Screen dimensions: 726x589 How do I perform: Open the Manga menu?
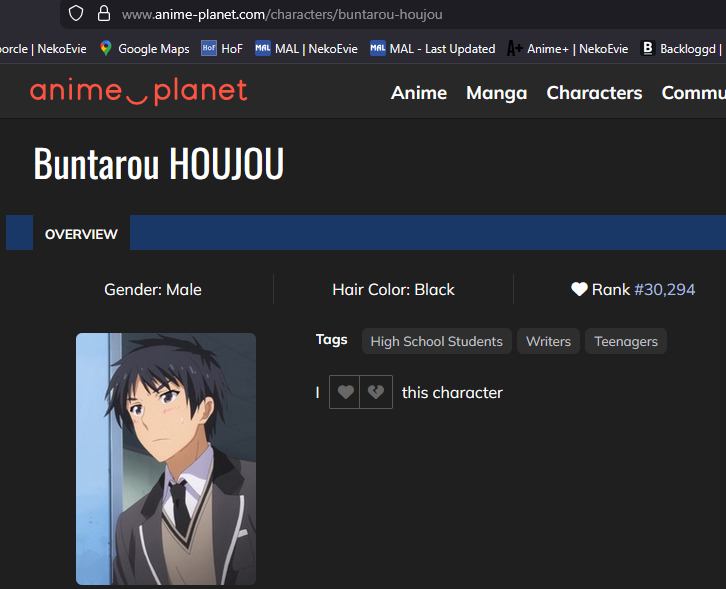497,93
